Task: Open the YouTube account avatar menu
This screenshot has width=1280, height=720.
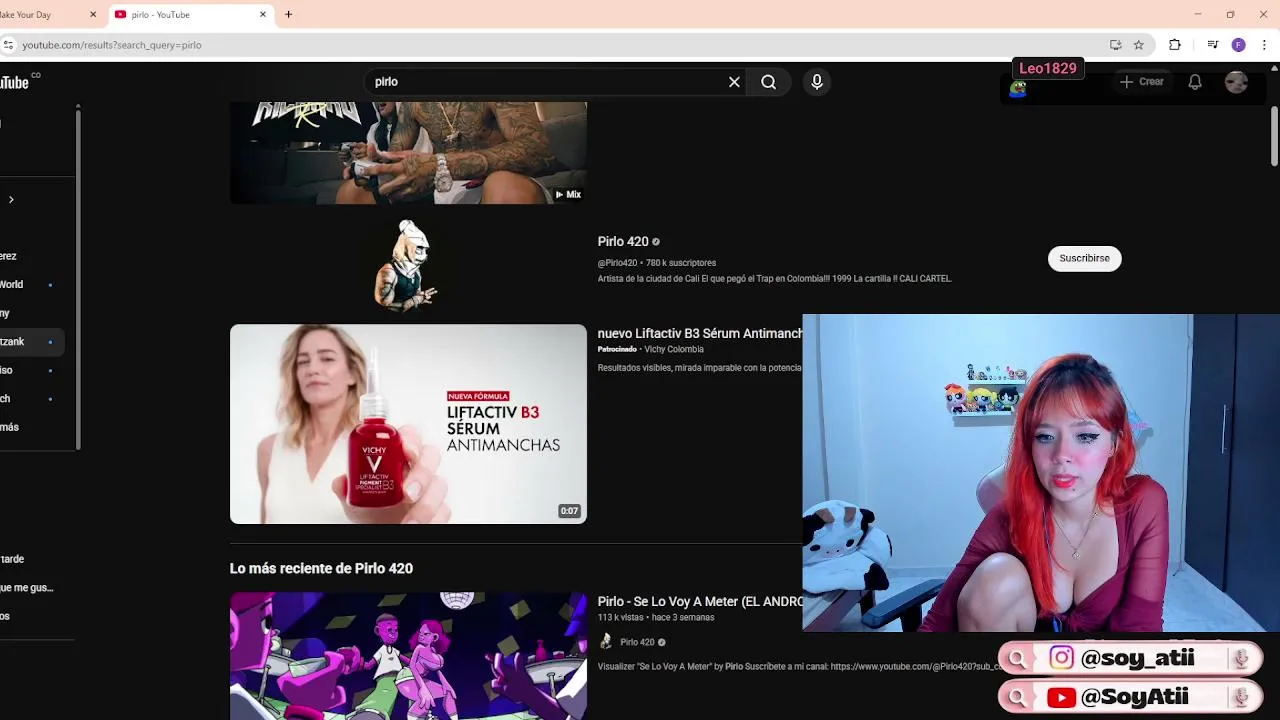Action: coord(1237,82)
